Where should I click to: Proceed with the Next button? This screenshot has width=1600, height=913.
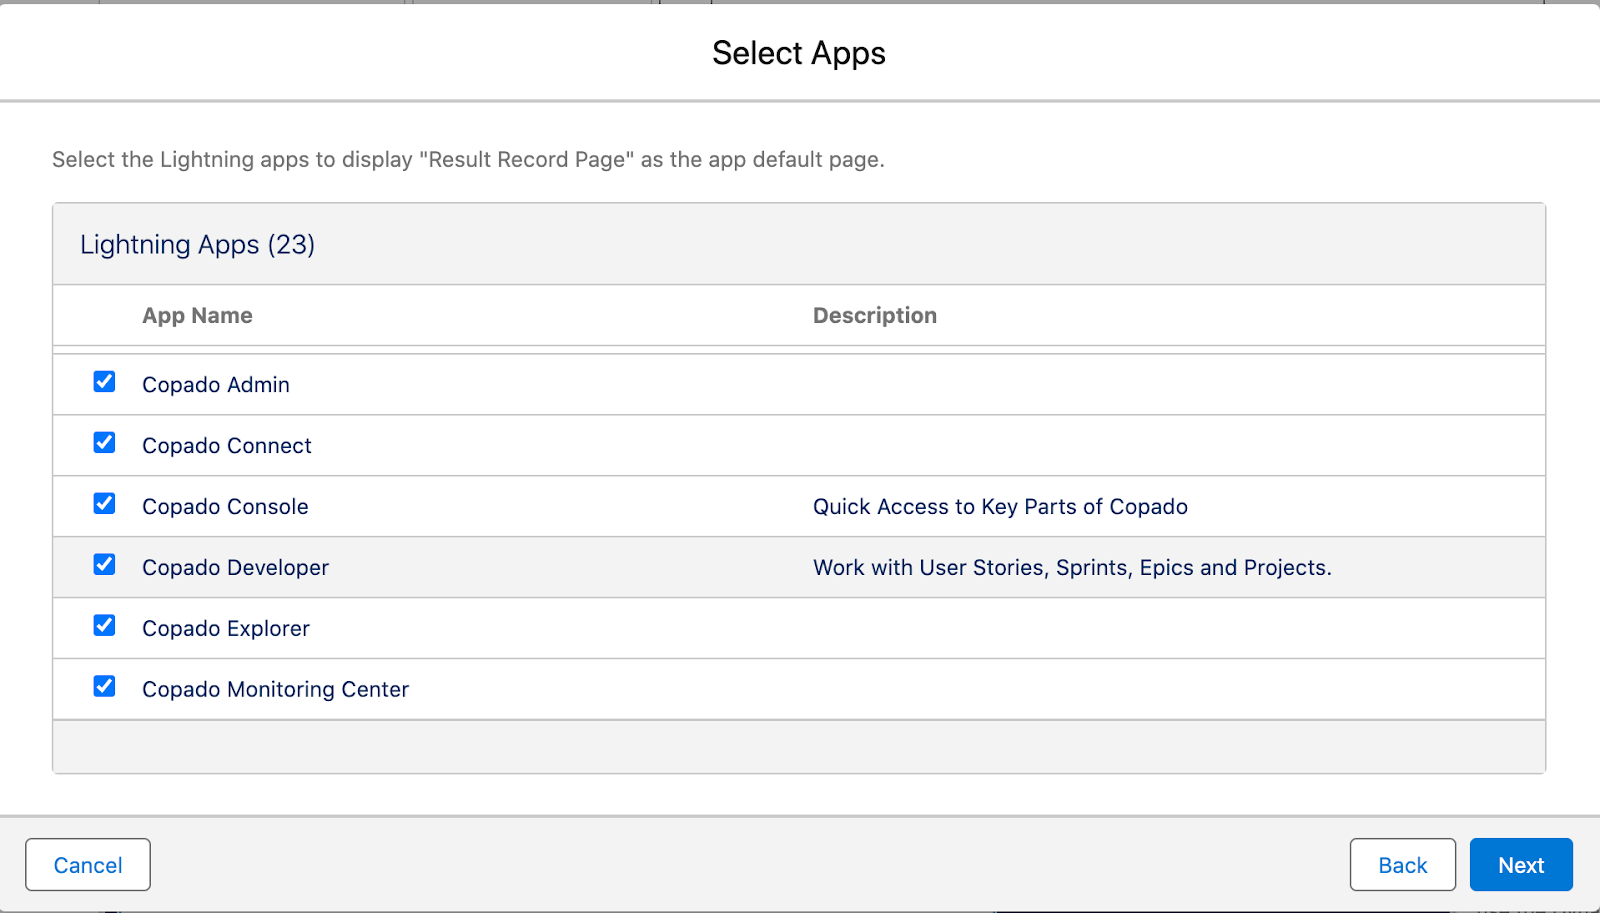tap(1521, 865)
